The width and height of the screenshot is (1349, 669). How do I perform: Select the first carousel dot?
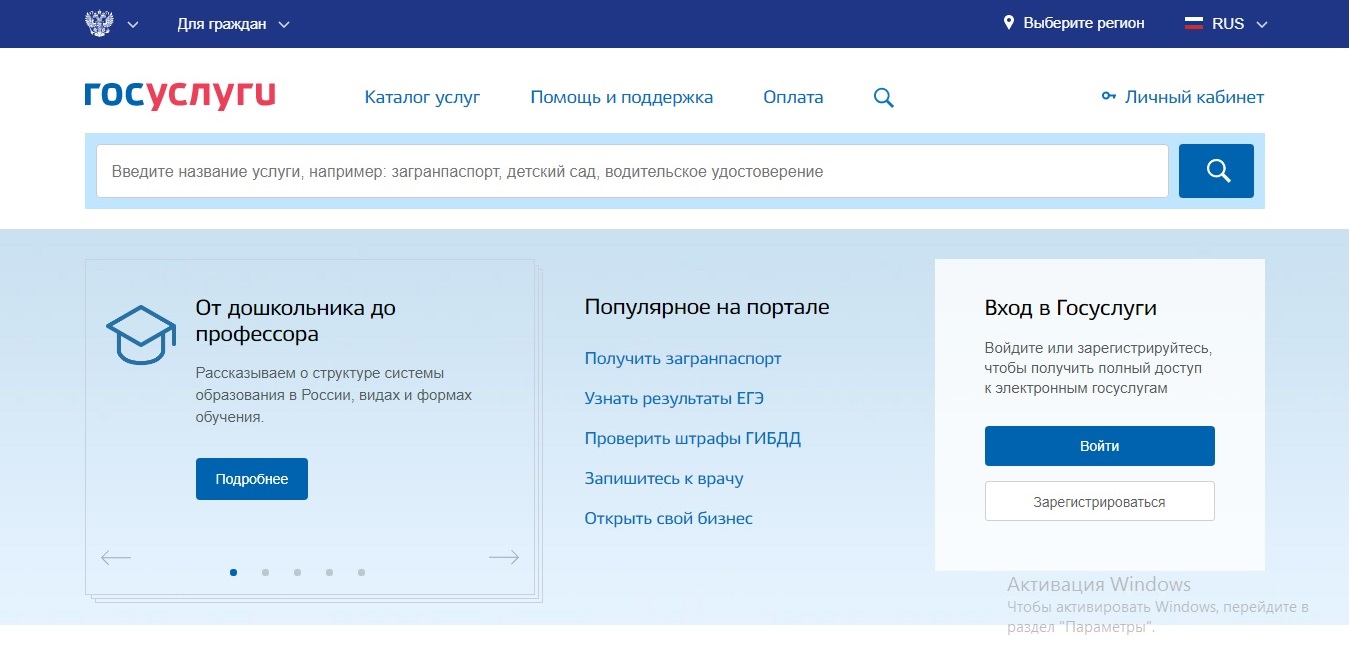coord(234,572)
